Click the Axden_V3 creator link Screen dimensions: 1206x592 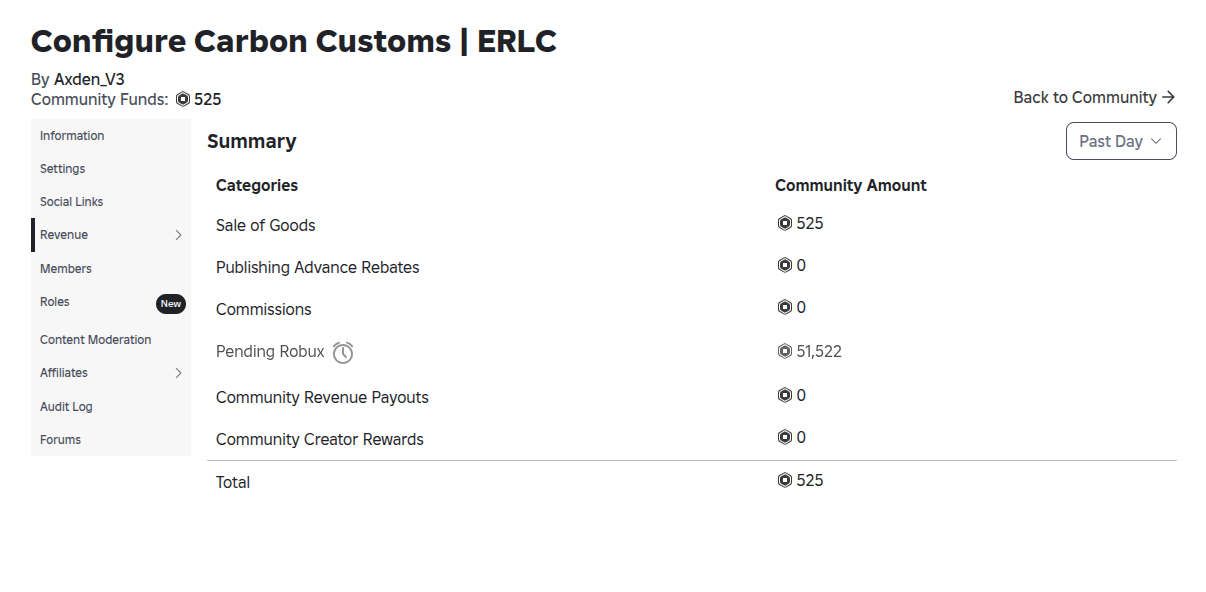click(x=89, y=79)
